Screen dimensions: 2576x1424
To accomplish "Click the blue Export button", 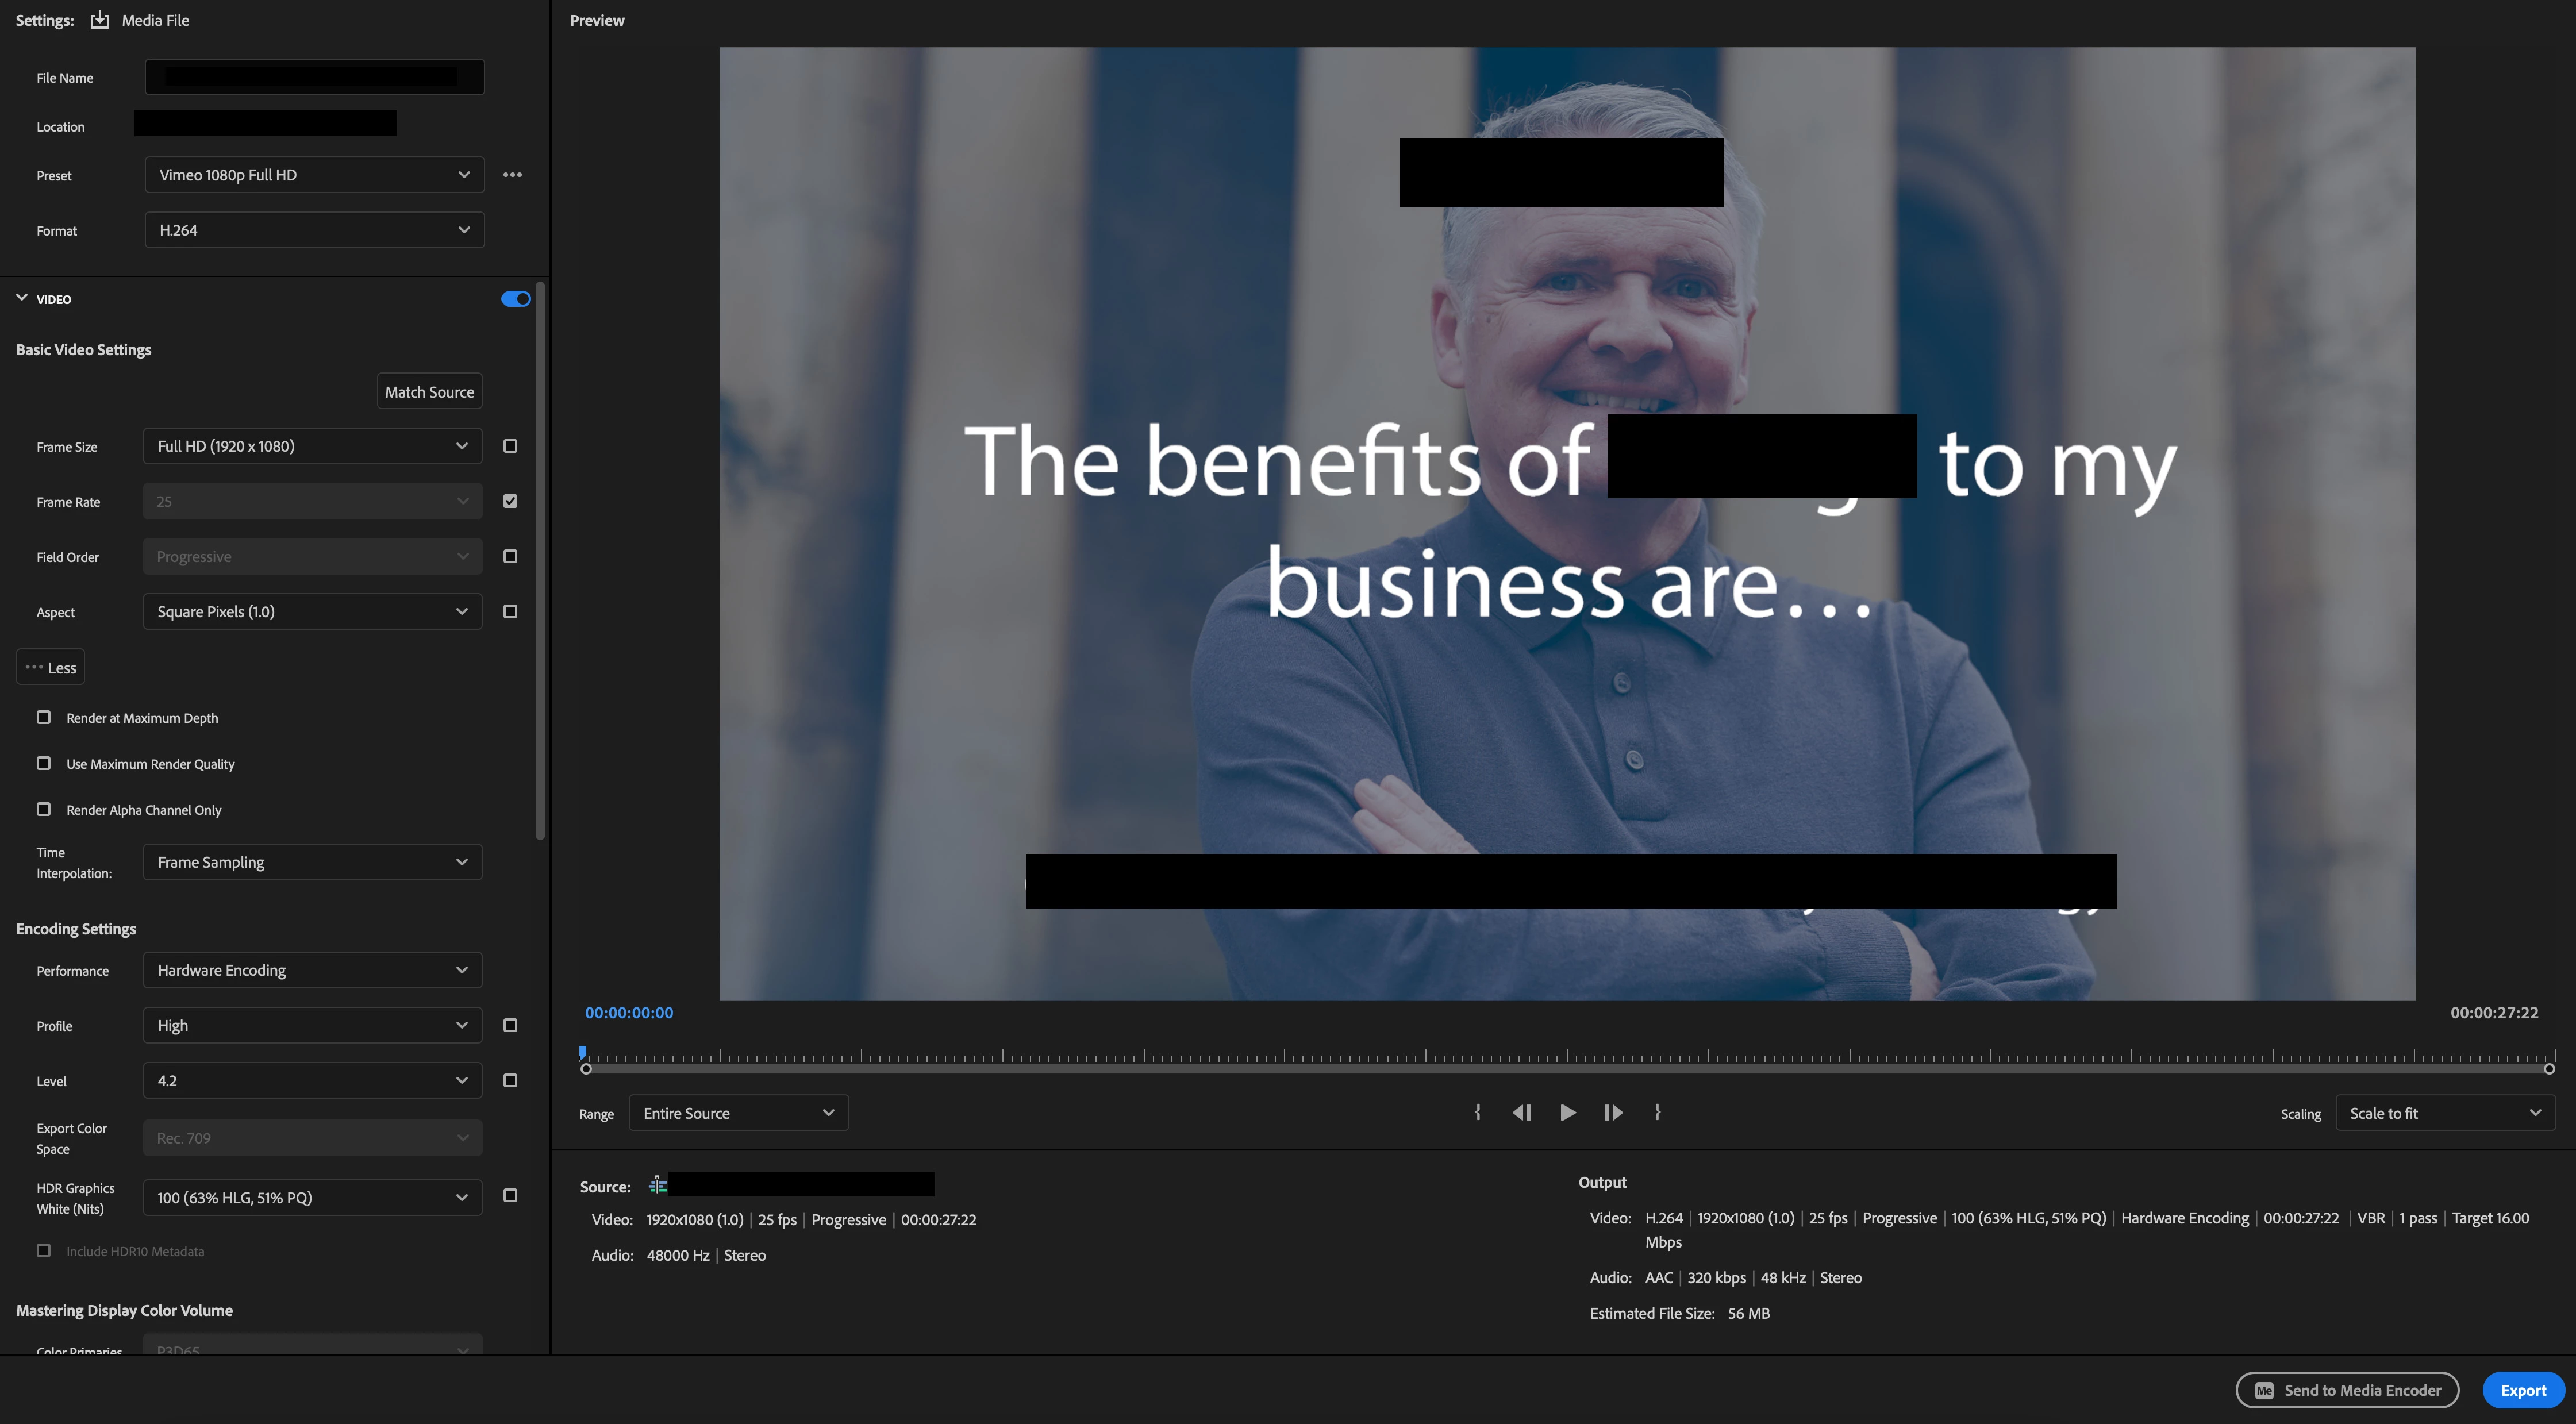I will (2522, 1390).
